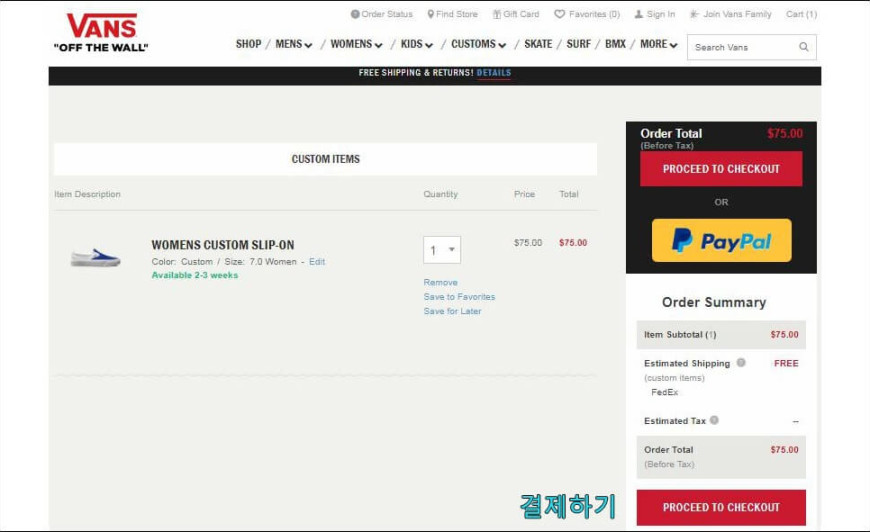Open the Find Store link

click(457, 14)
